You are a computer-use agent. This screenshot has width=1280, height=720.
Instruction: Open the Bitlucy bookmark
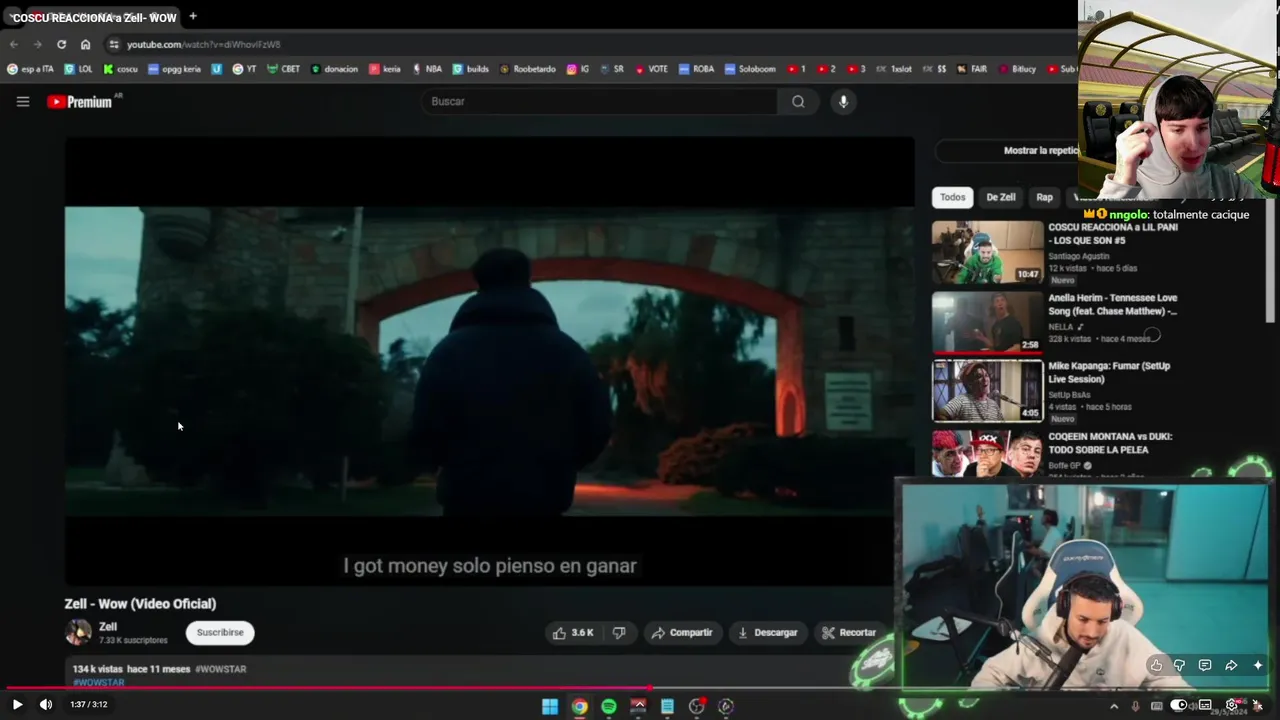pyautogui.click(x=1017, y=69)
